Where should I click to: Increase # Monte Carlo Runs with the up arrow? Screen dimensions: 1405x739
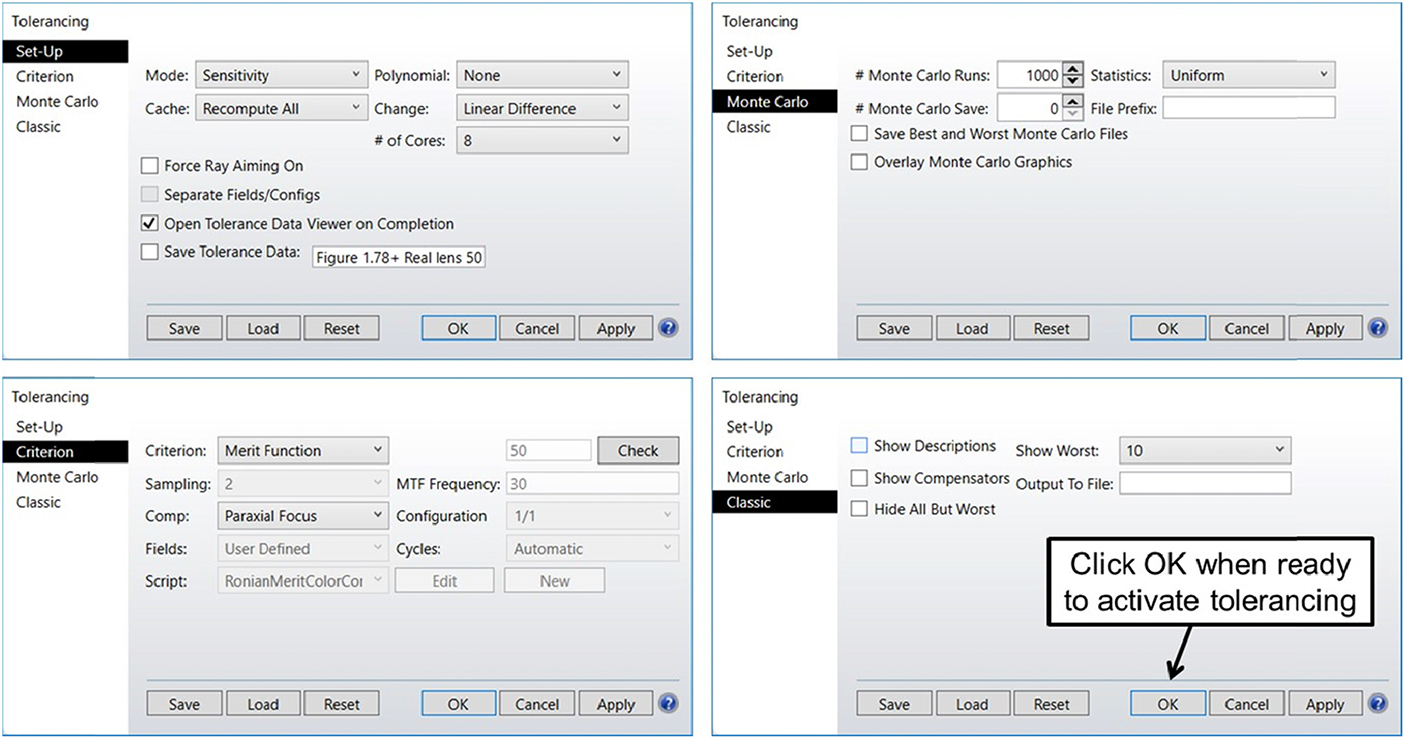click(1073, 70)
